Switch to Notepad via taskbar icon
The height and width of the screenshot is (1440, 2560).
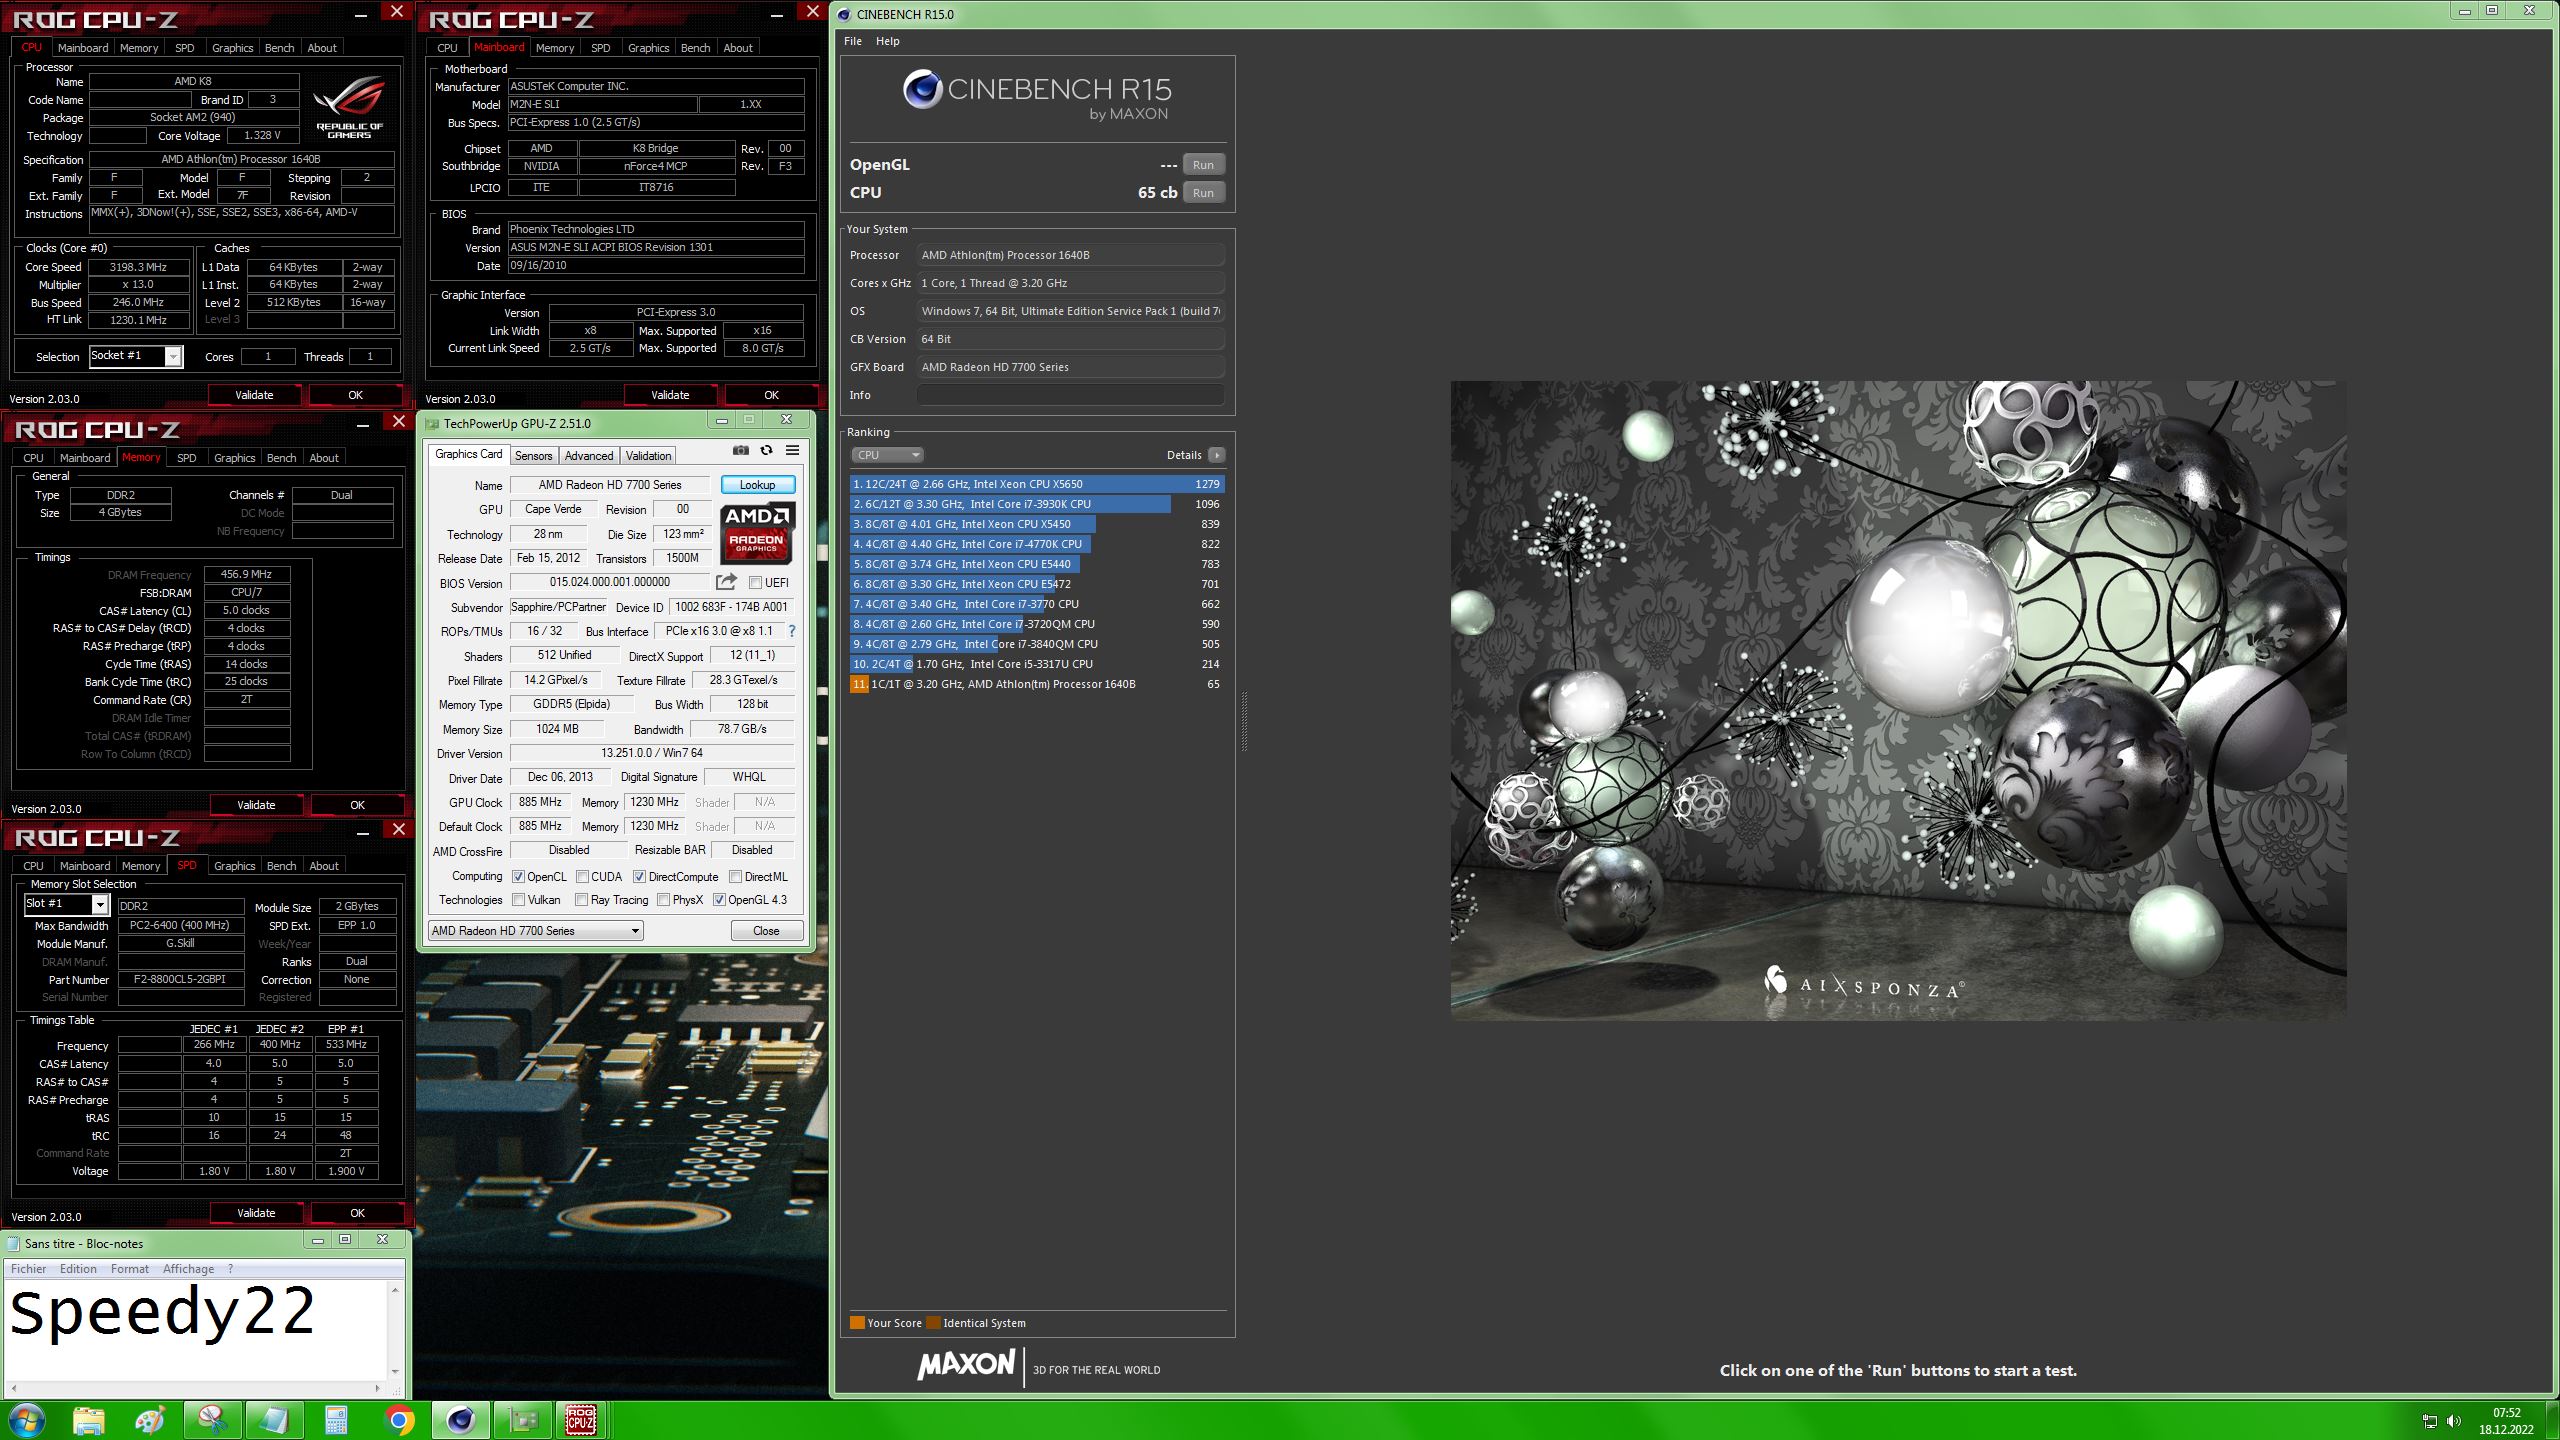coord(274,1420)
